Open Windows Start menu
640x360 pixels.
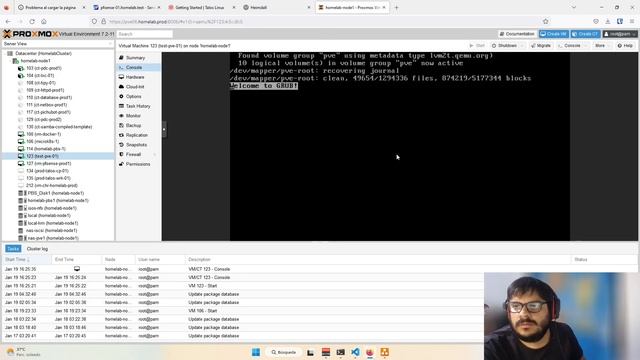pos(256,352)
